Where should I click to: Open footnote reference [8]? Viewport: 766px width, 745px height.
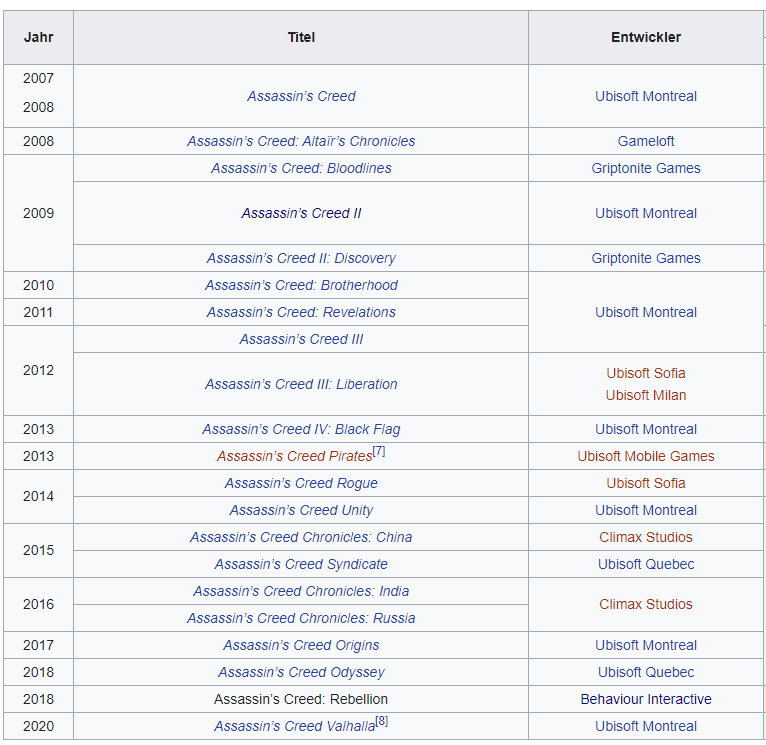[382, 721]
